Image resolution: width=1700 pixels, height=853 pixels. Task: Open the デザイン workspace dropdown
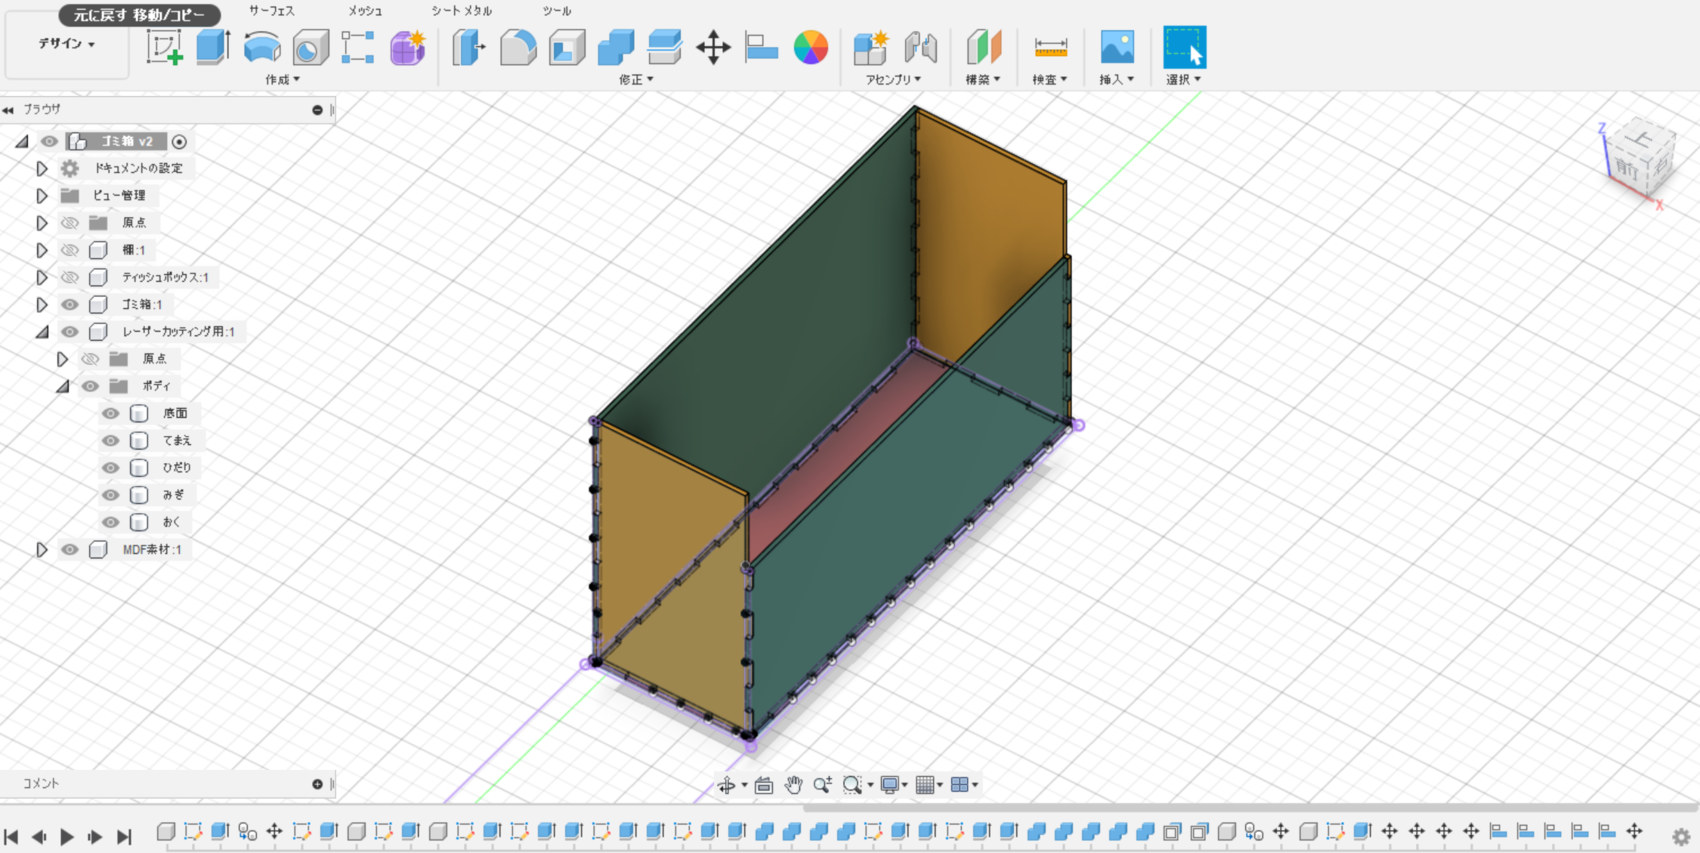pos(67,44)
